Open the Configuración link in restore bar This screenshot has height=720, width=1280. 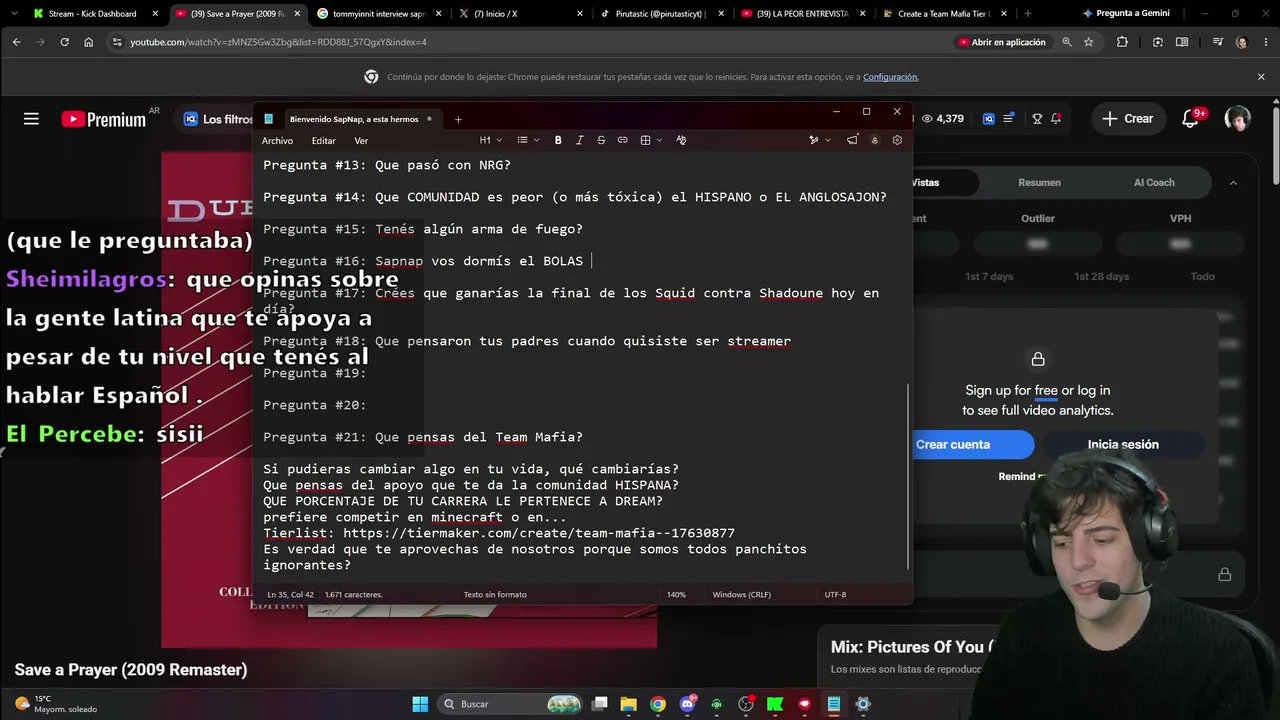click(890, 77)
